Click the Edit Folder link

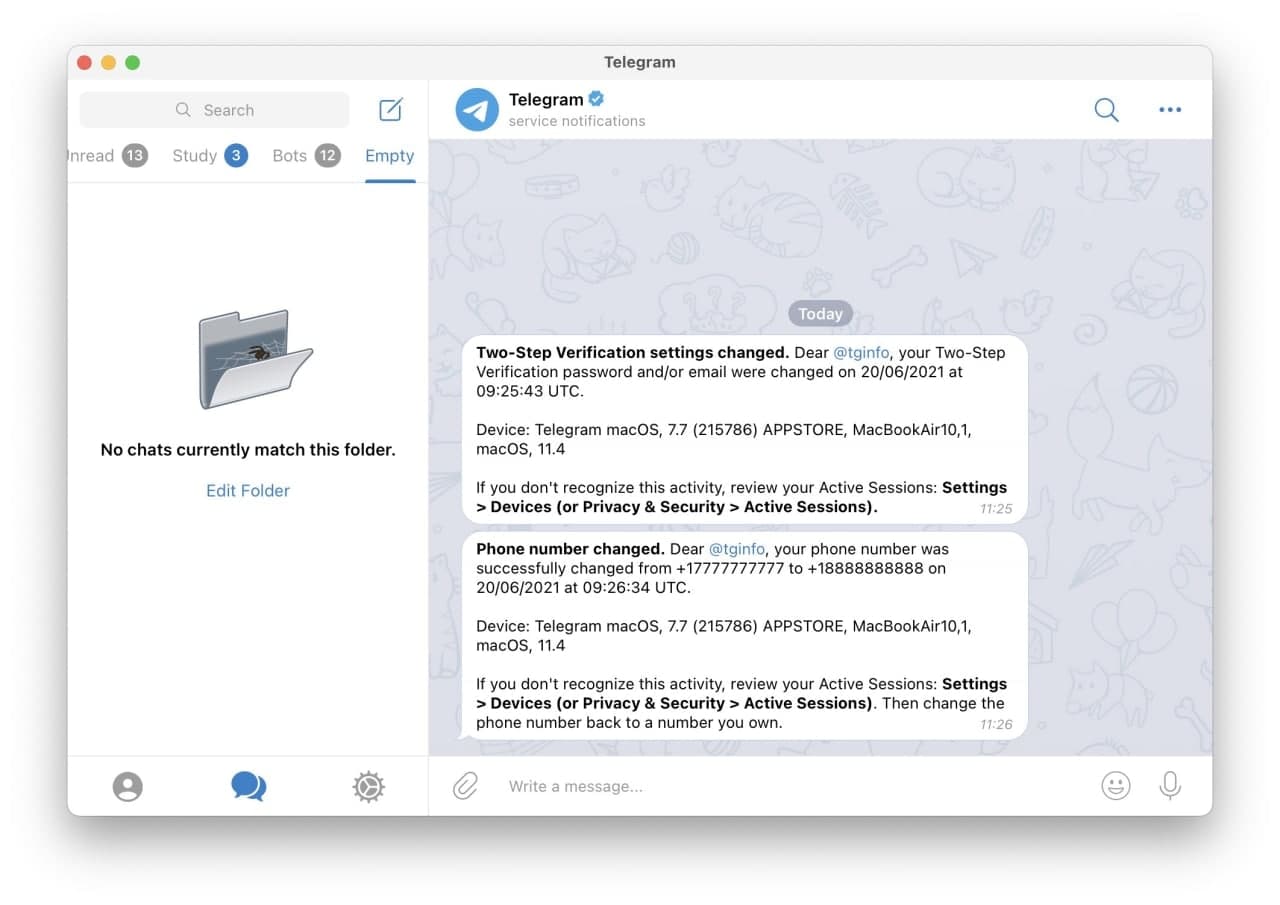pos(248,490)
